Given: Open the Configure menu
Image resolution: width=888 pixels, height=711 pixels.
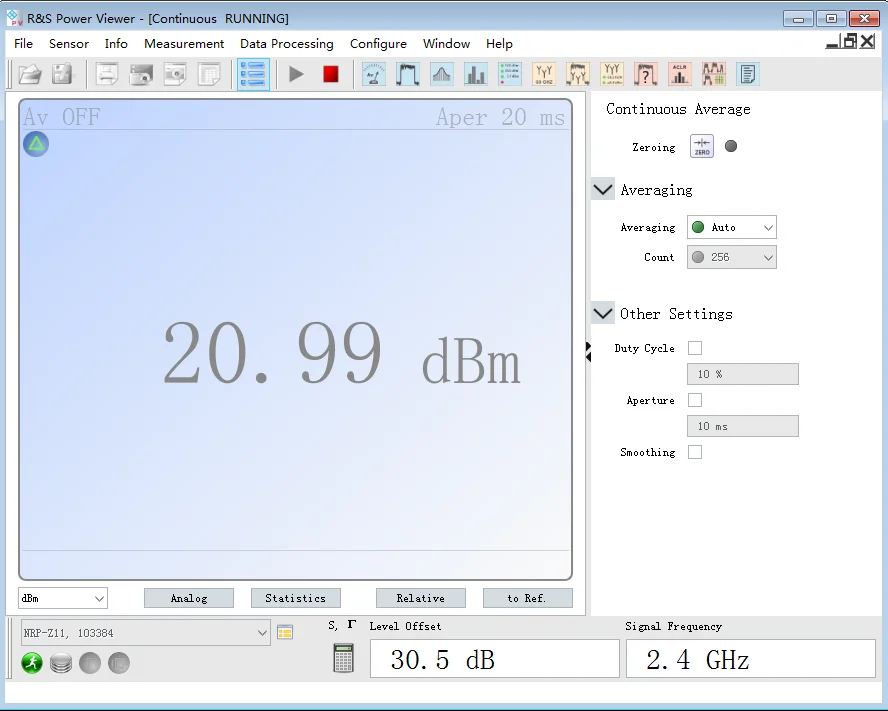Looking at the screenshot, I should (378, 44).
